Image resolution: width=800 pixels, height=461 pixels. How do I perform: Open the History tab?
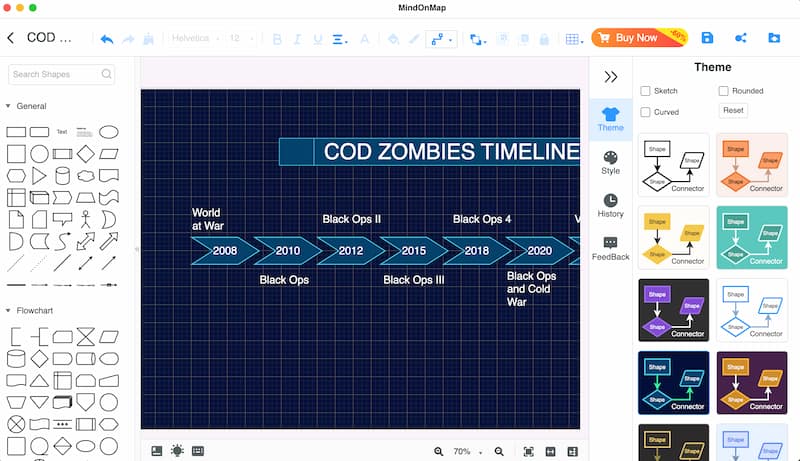pos(611,206)
